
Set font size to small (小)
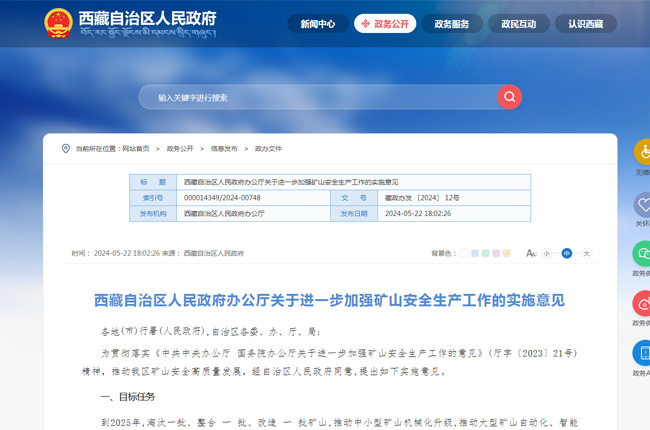pyautogui.click(x=546, y=254)
